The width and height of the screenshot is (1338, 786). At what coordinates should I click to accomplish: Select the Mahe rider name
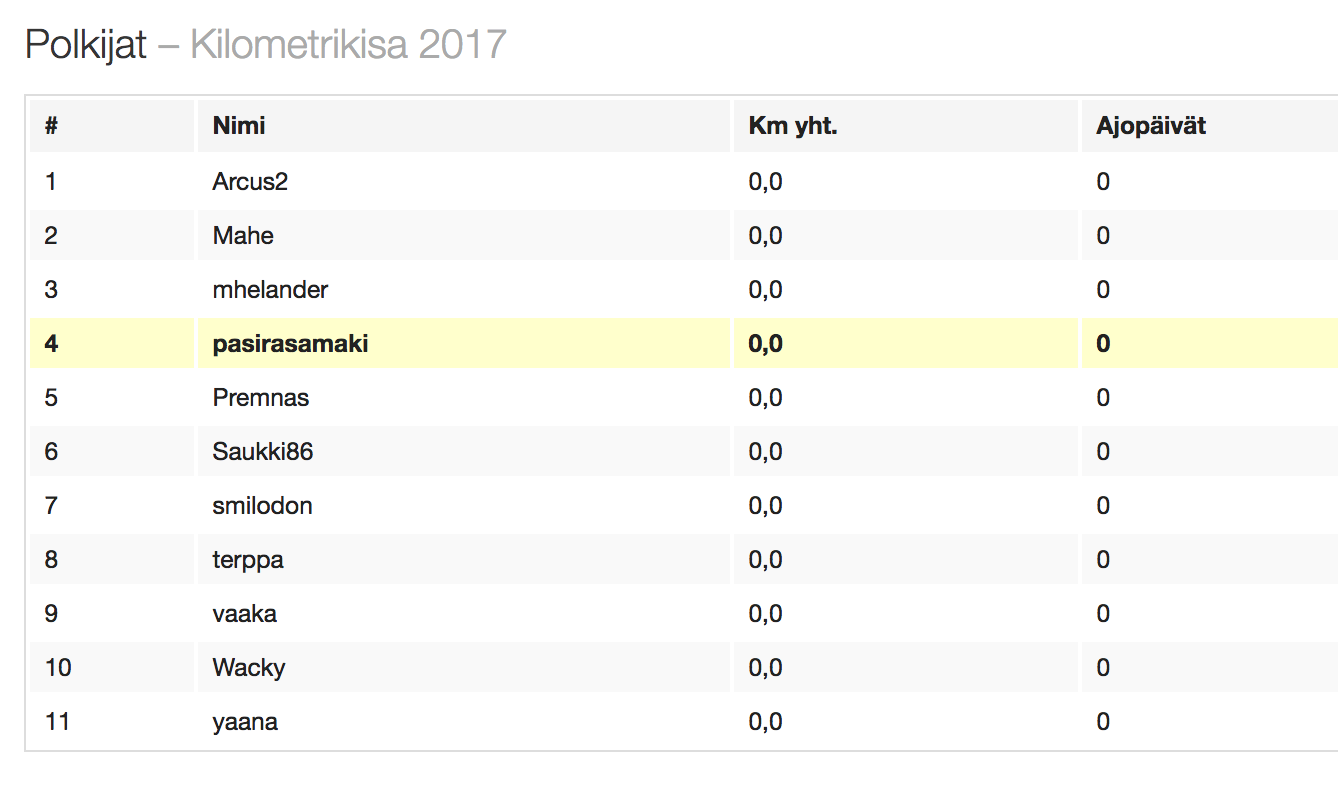[x=243, y=236]
